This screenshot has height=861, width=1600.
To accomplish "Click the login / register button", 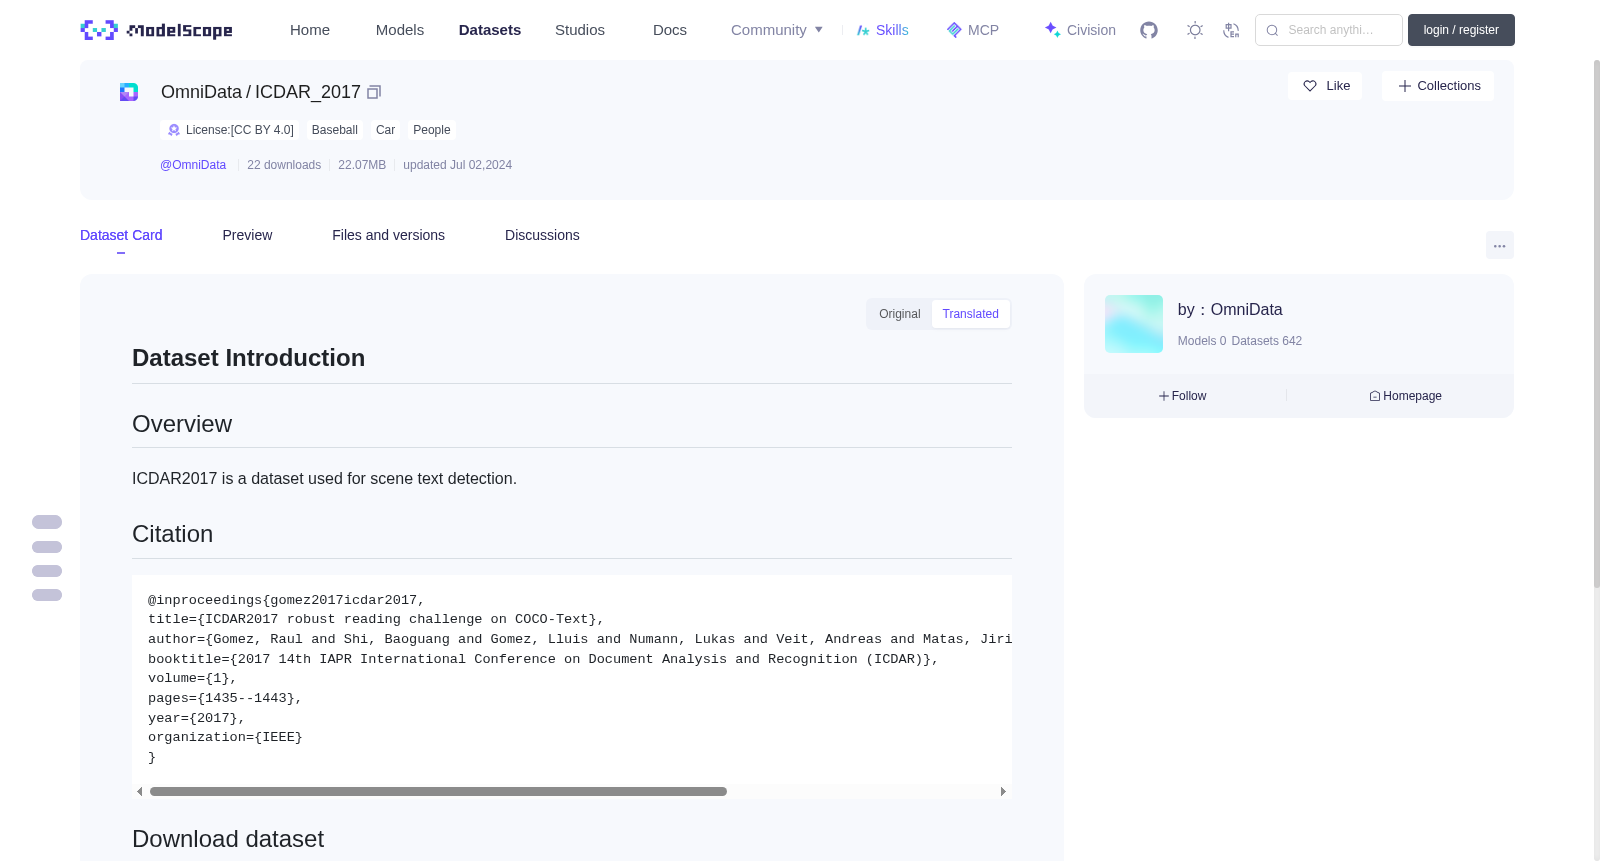I will click(1461, 30).
